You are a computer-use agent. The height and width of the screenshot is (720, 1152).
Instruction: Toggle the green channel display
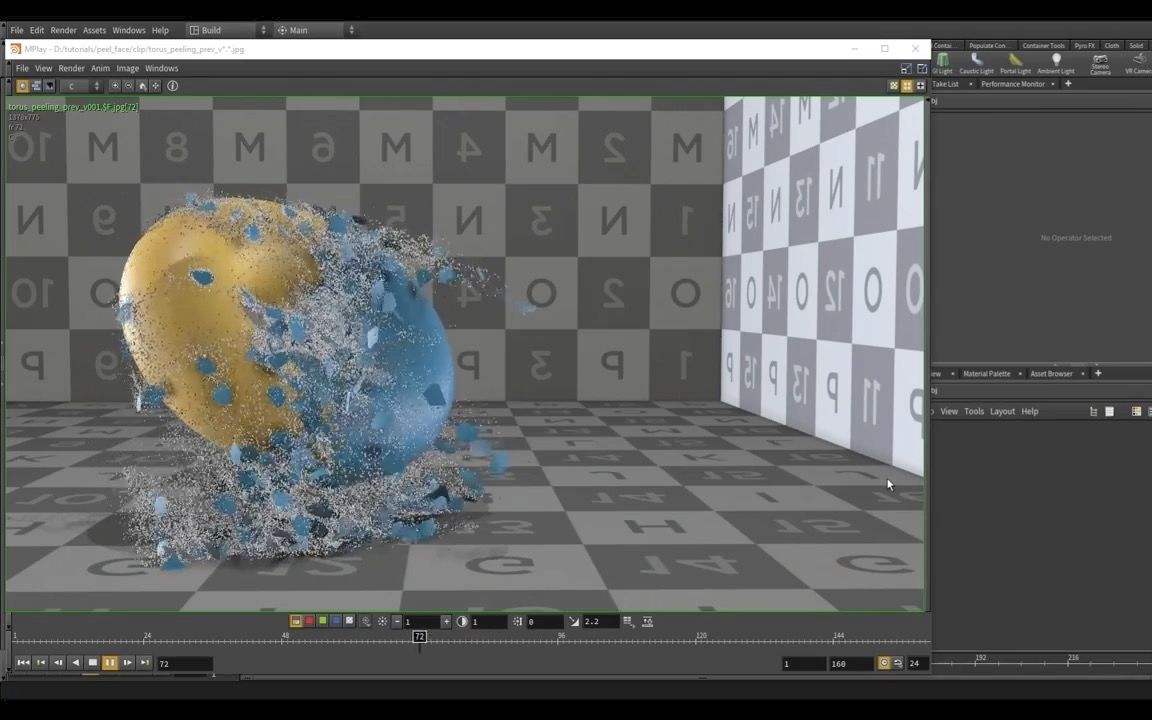(323, 622)
